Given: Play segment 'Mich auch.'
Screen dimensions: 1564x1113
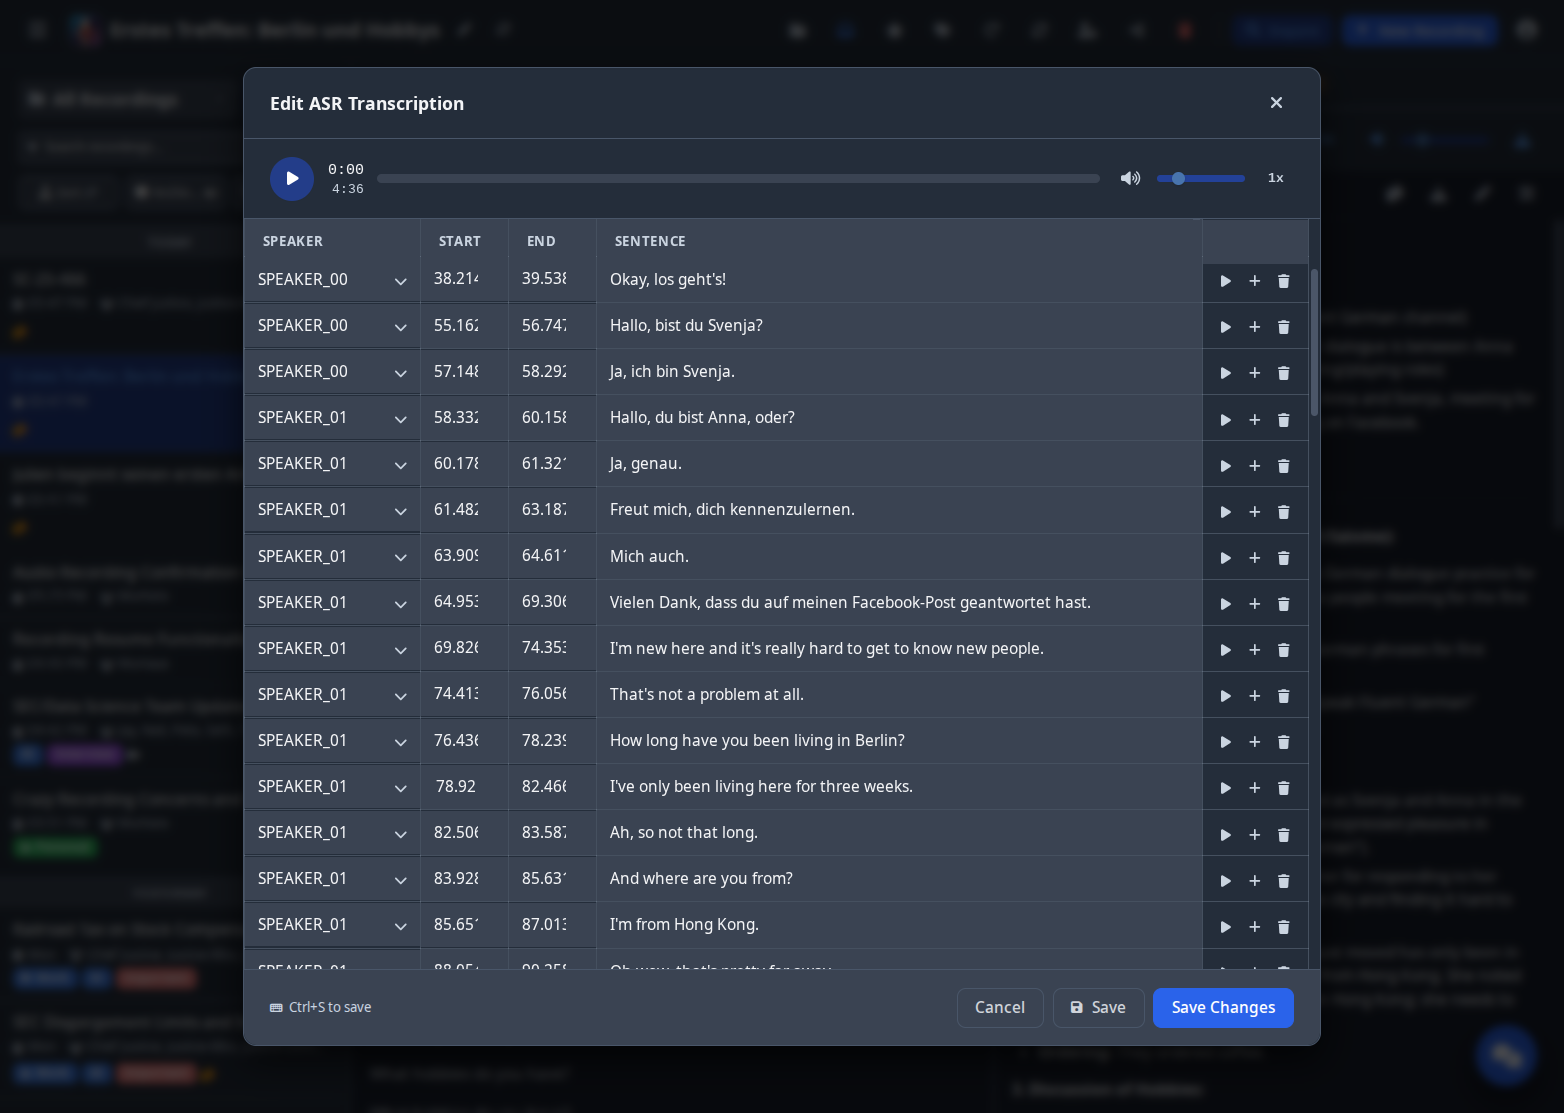Looking at the screenshot, I should (x=1225, y=558).
